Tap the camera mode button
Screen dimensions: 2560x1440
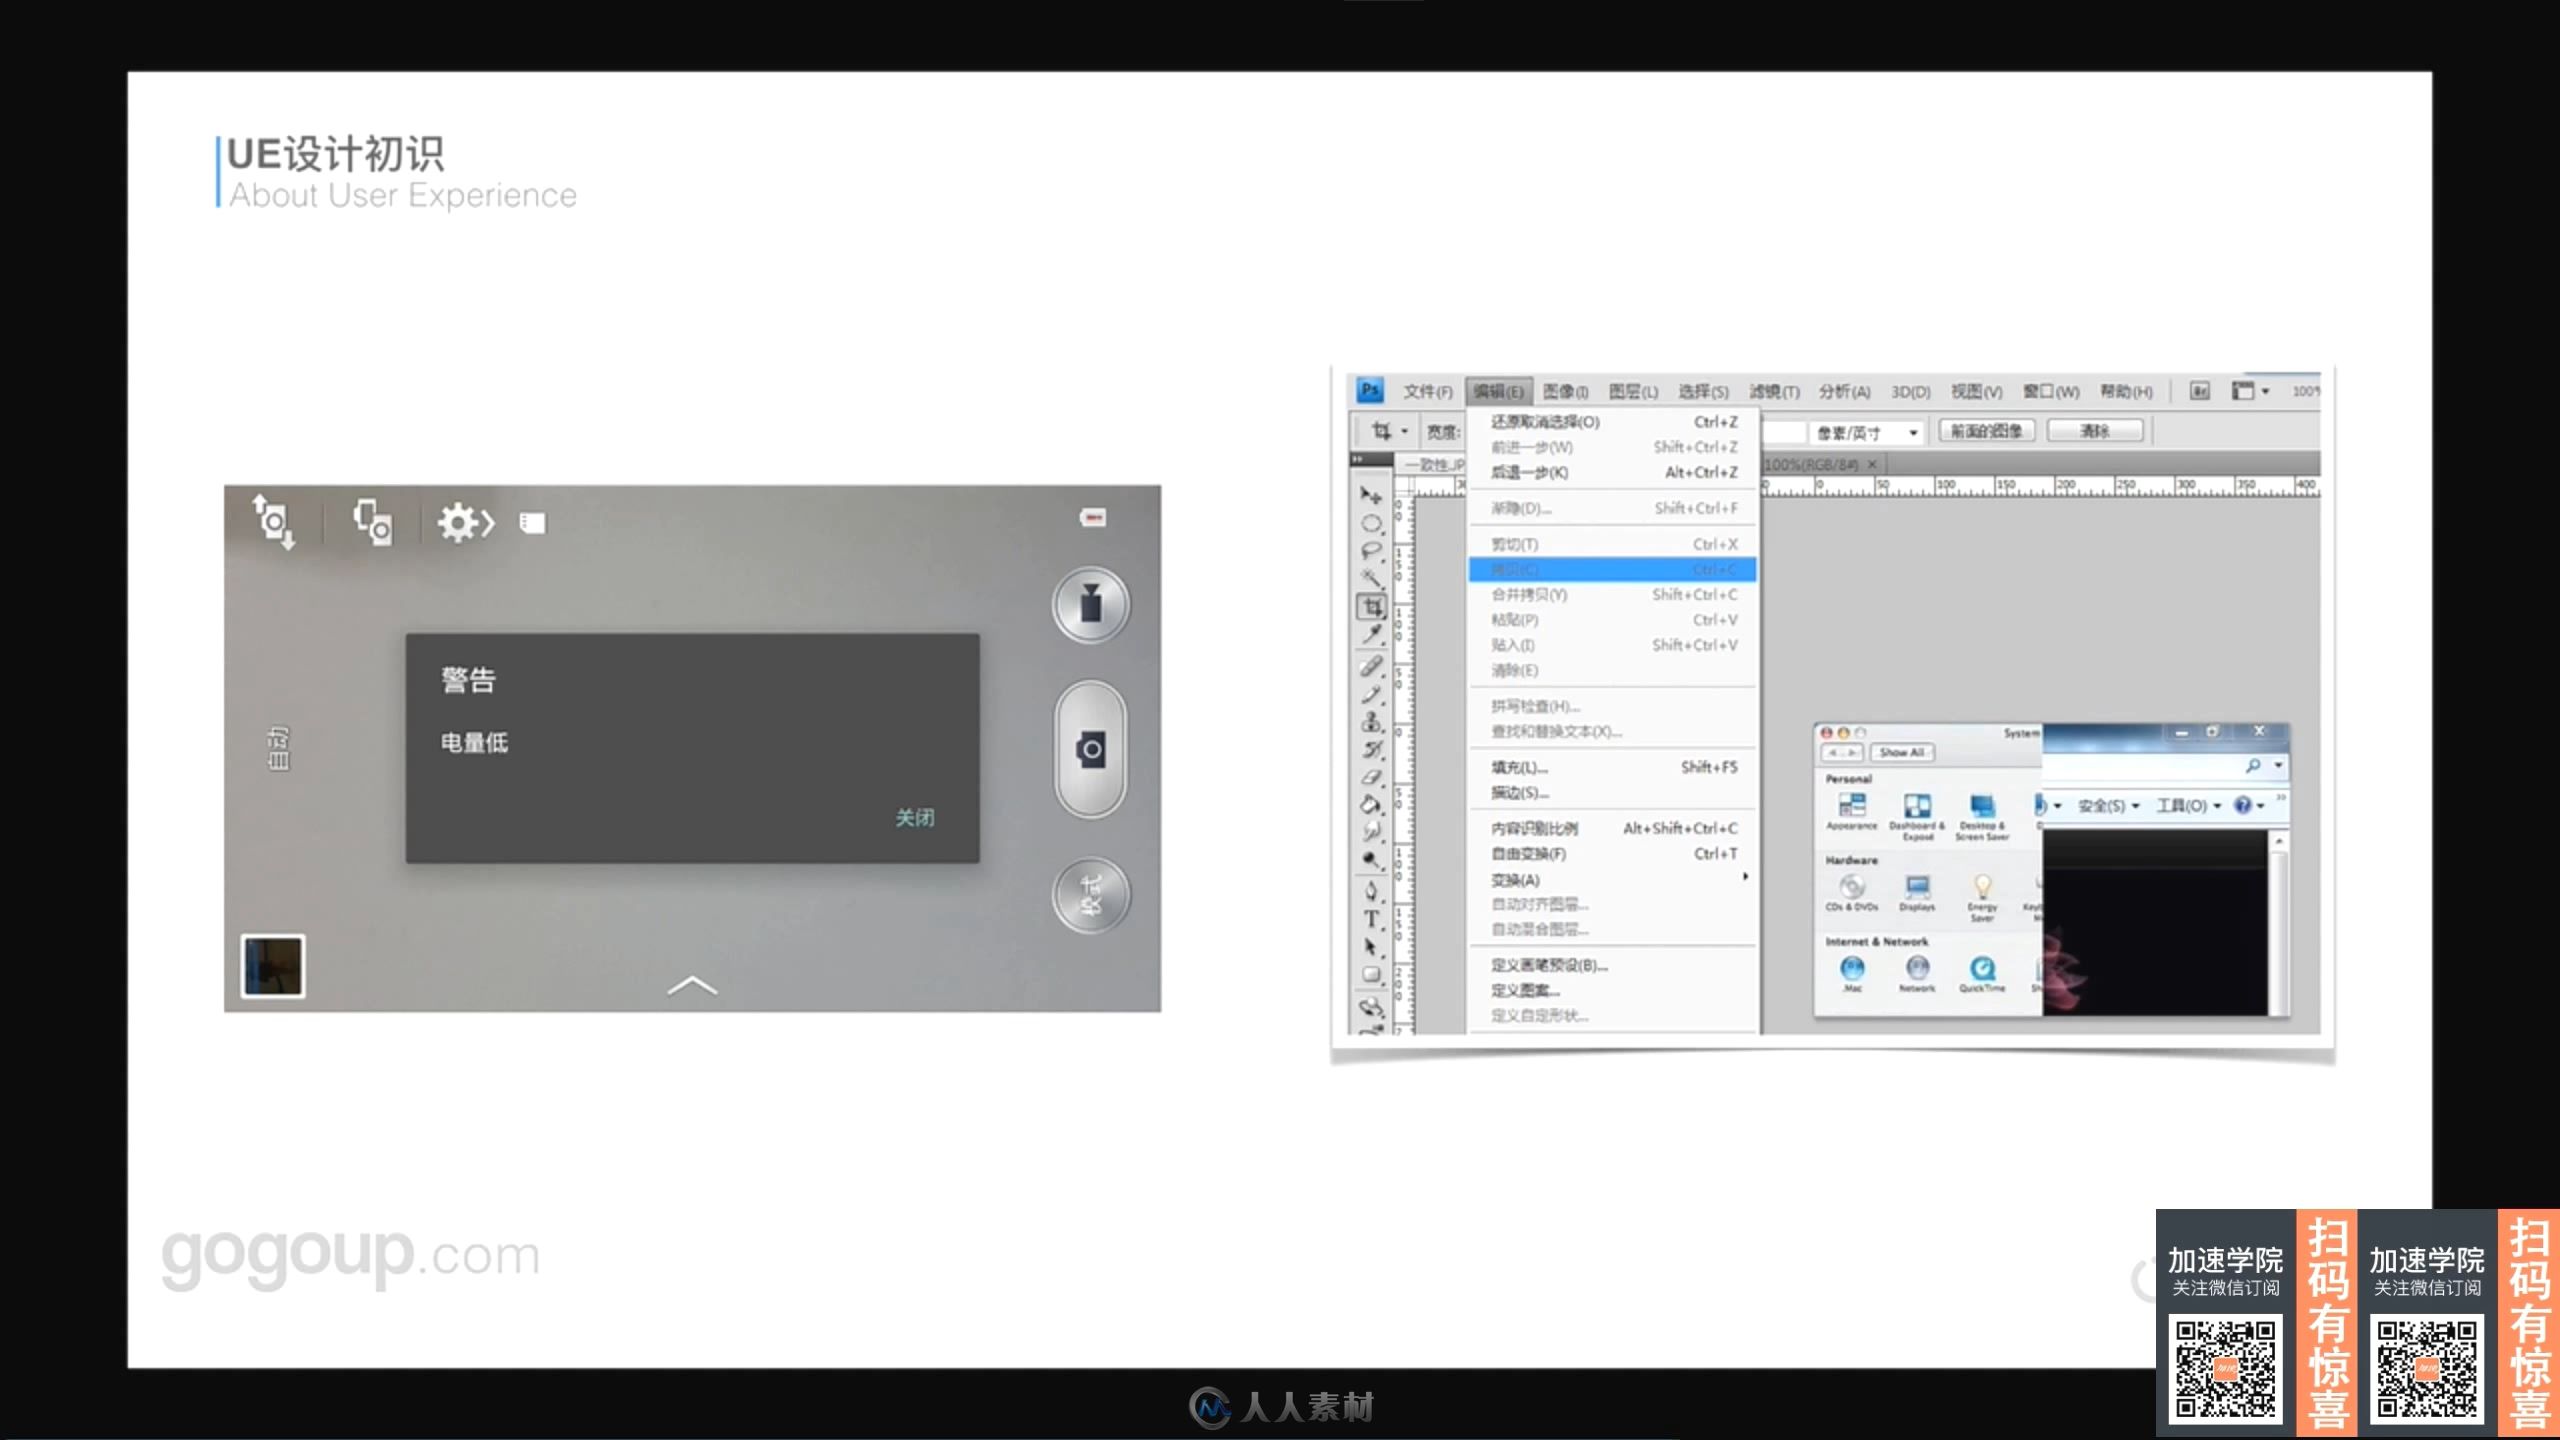click(x=1090, y=895)
